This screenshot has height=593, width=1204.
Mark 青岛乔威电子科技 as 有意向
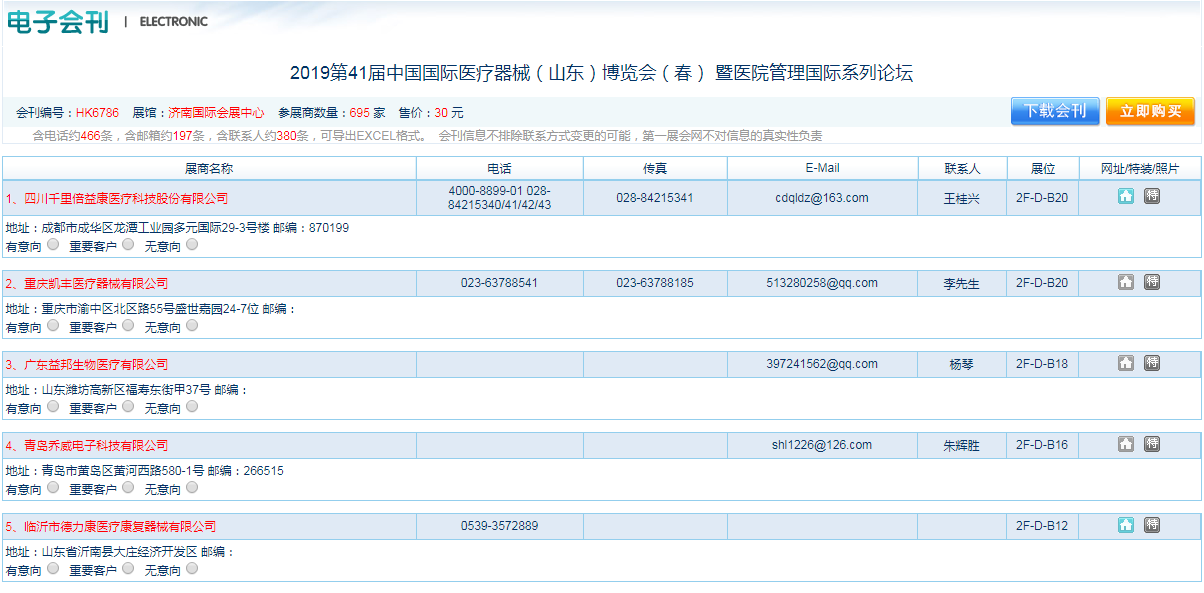point(52,487)
